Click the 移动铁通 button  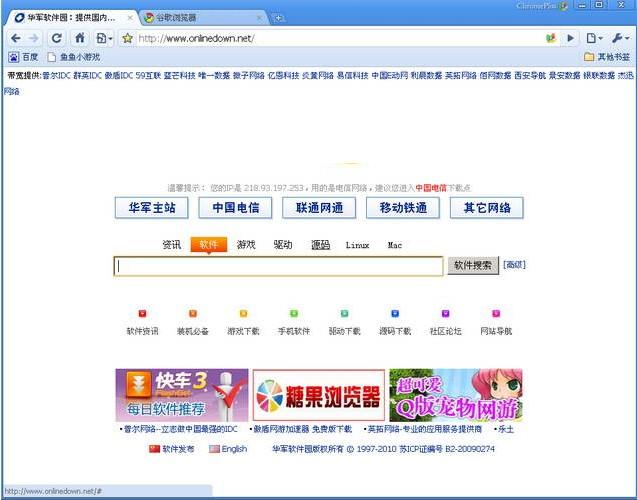(403, 208)
